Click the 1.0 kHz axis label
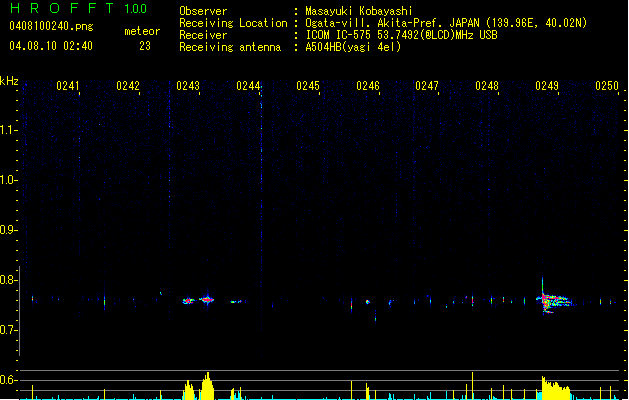 coord(7,180)
